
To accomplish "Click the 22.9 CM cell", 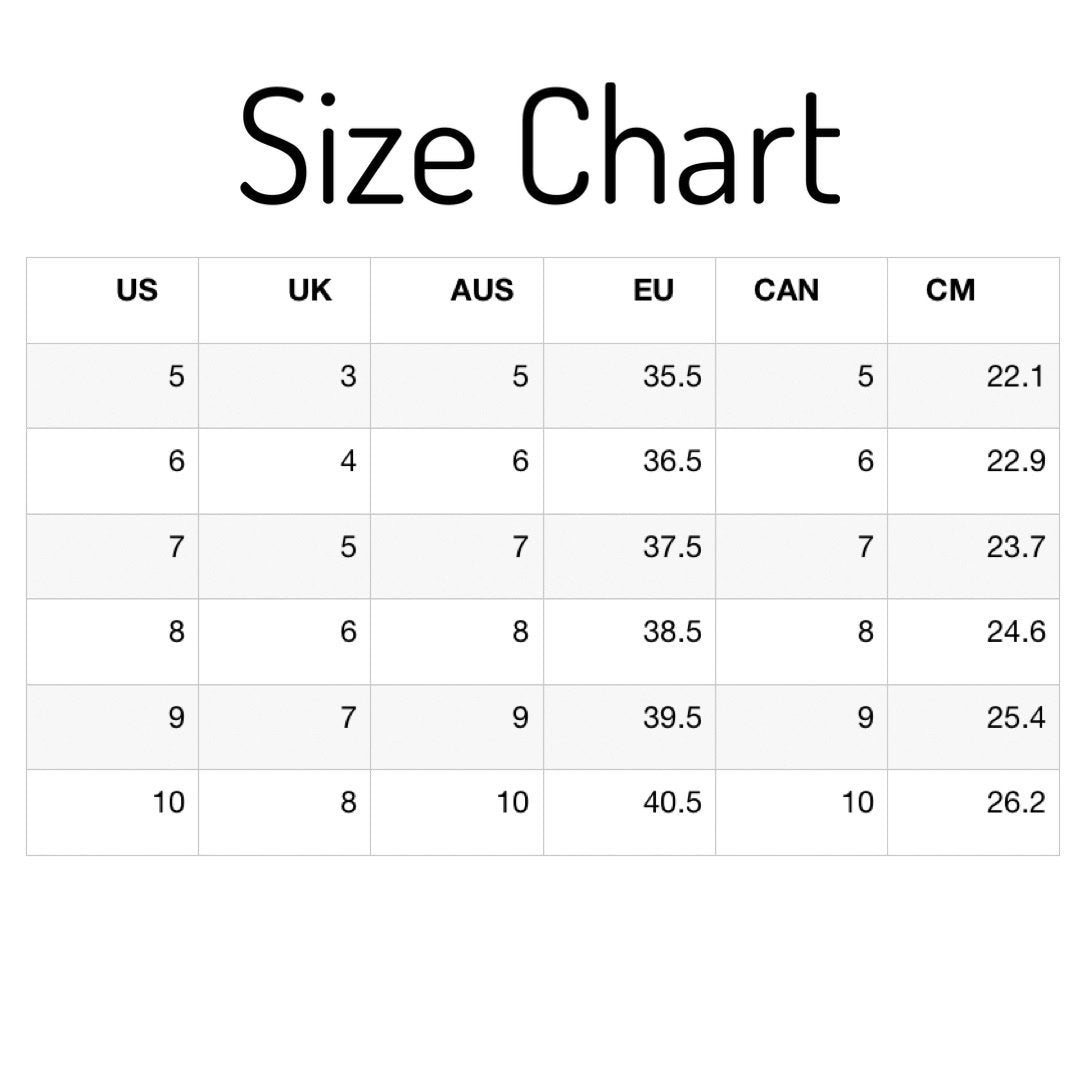I will click(1015, 461).
